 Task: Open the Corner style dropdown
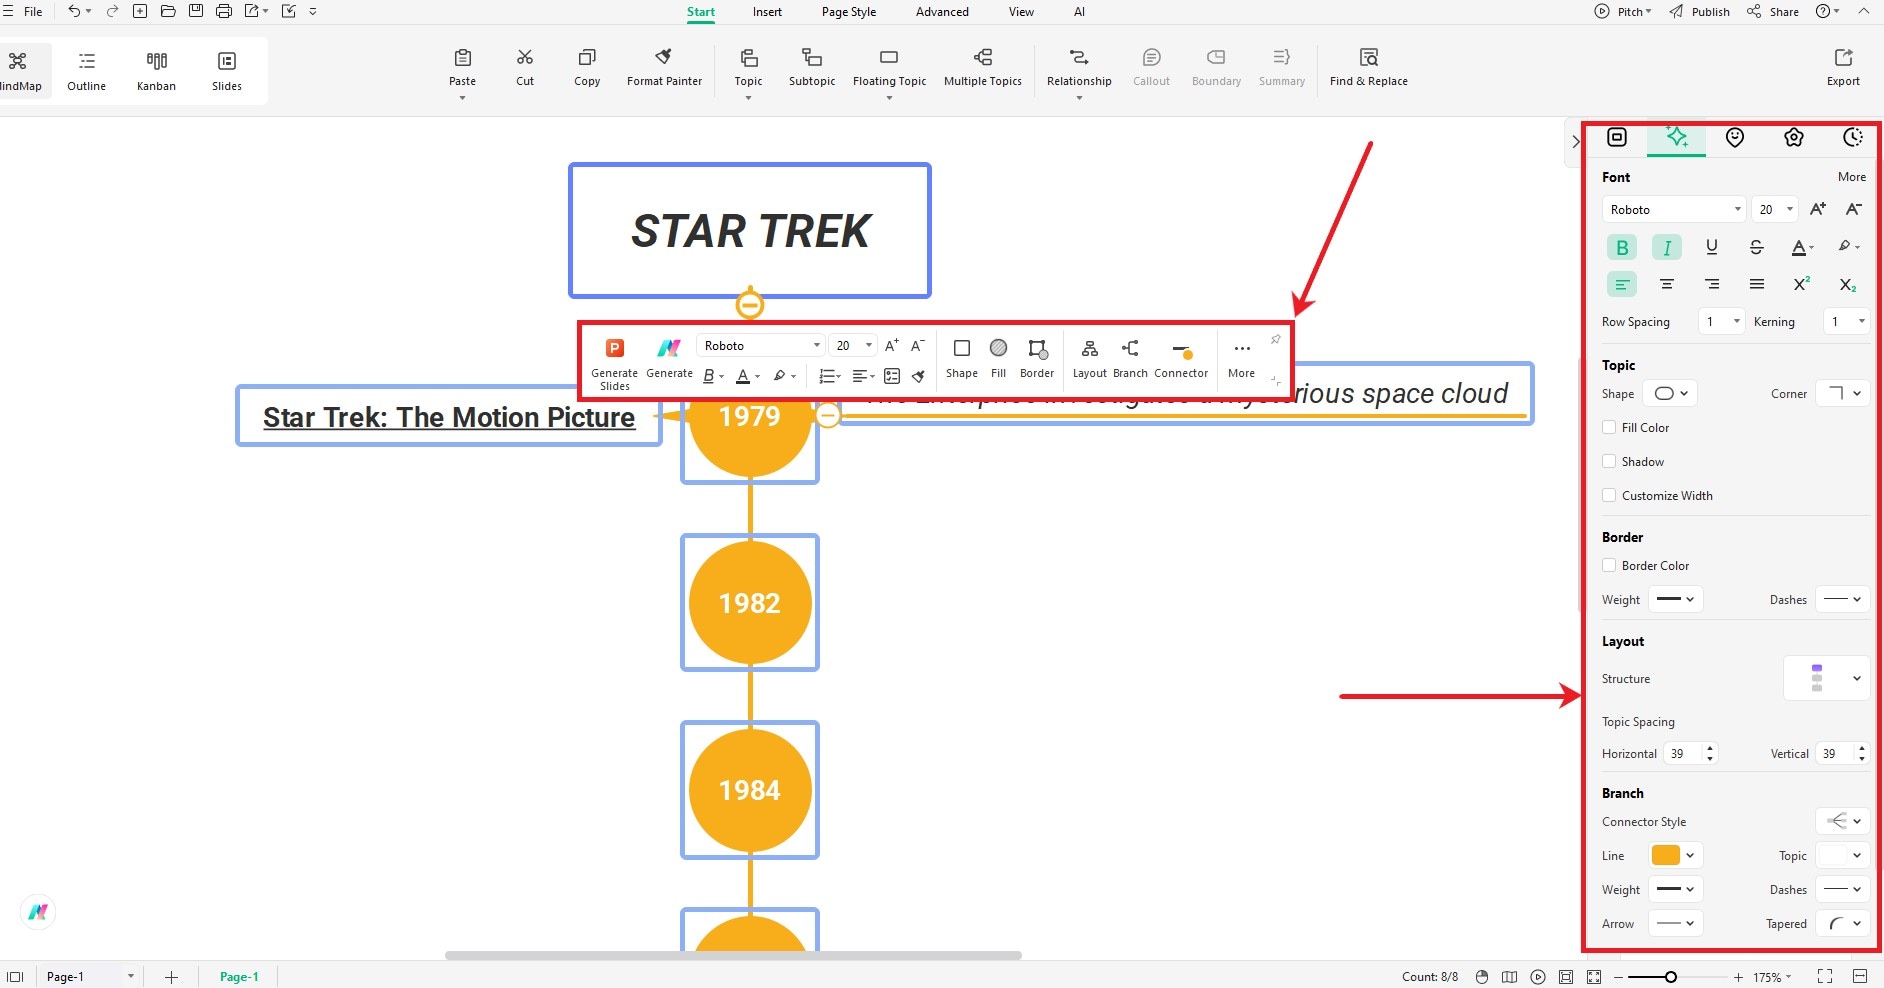[x=1843, y=393]
